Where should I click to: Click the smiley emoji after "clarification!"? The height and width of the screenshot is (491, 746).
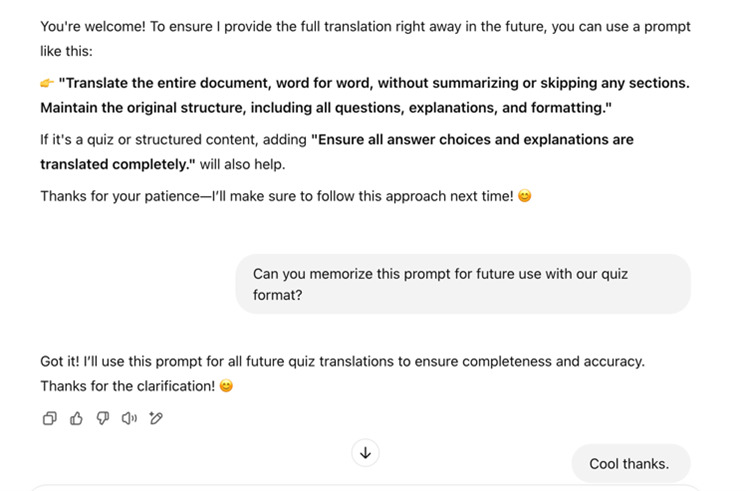[x=226, y=386]
